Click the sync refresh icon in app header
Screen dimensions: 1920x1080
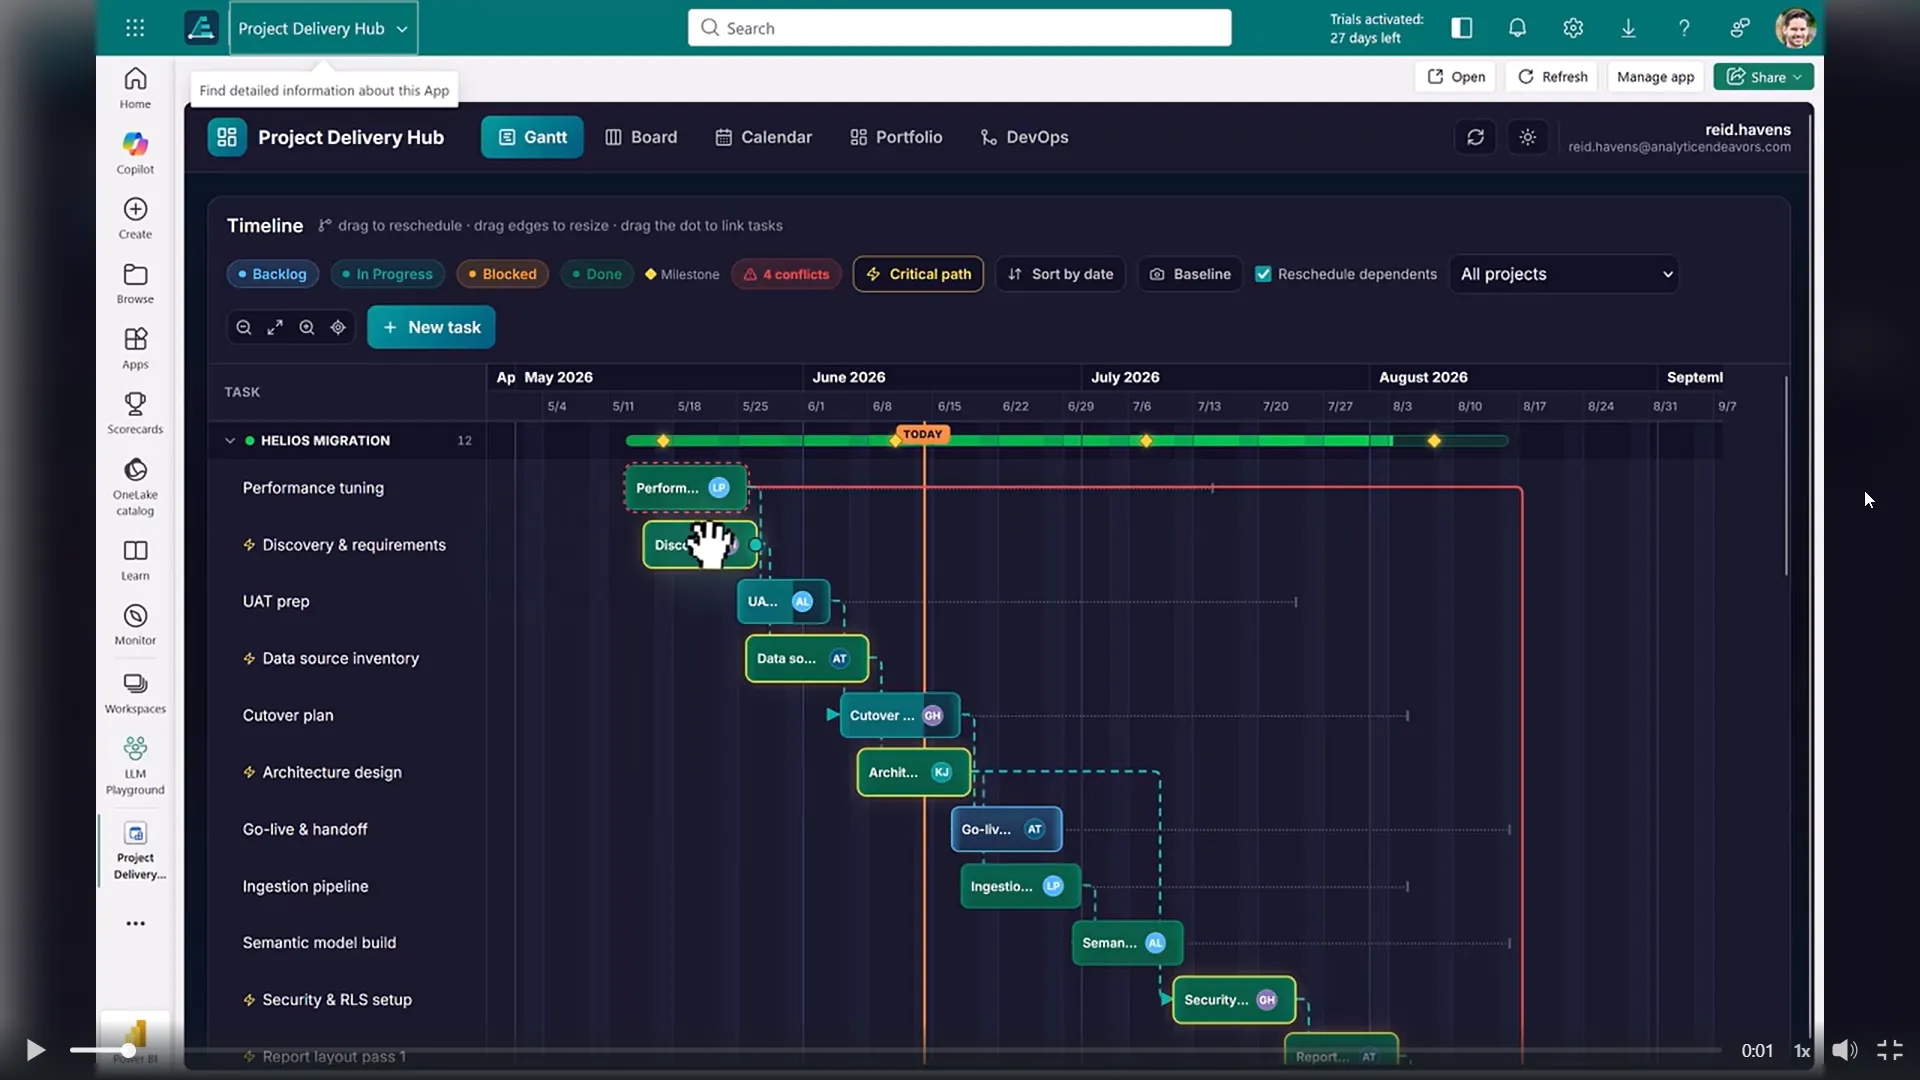(1475, 137)
